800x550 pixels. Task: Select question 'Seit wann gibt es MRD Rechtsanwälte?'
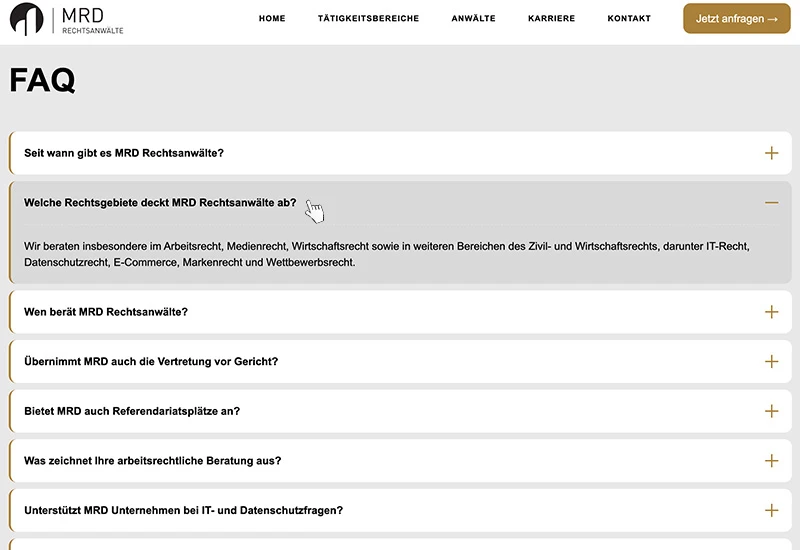(124, 153)
